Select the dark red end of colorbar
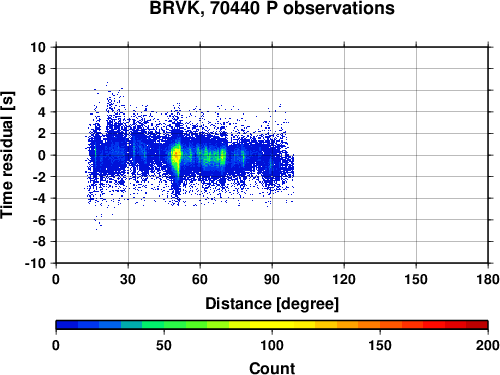The height and width of the screenshot is (375, 500). [x=477, y=325]
